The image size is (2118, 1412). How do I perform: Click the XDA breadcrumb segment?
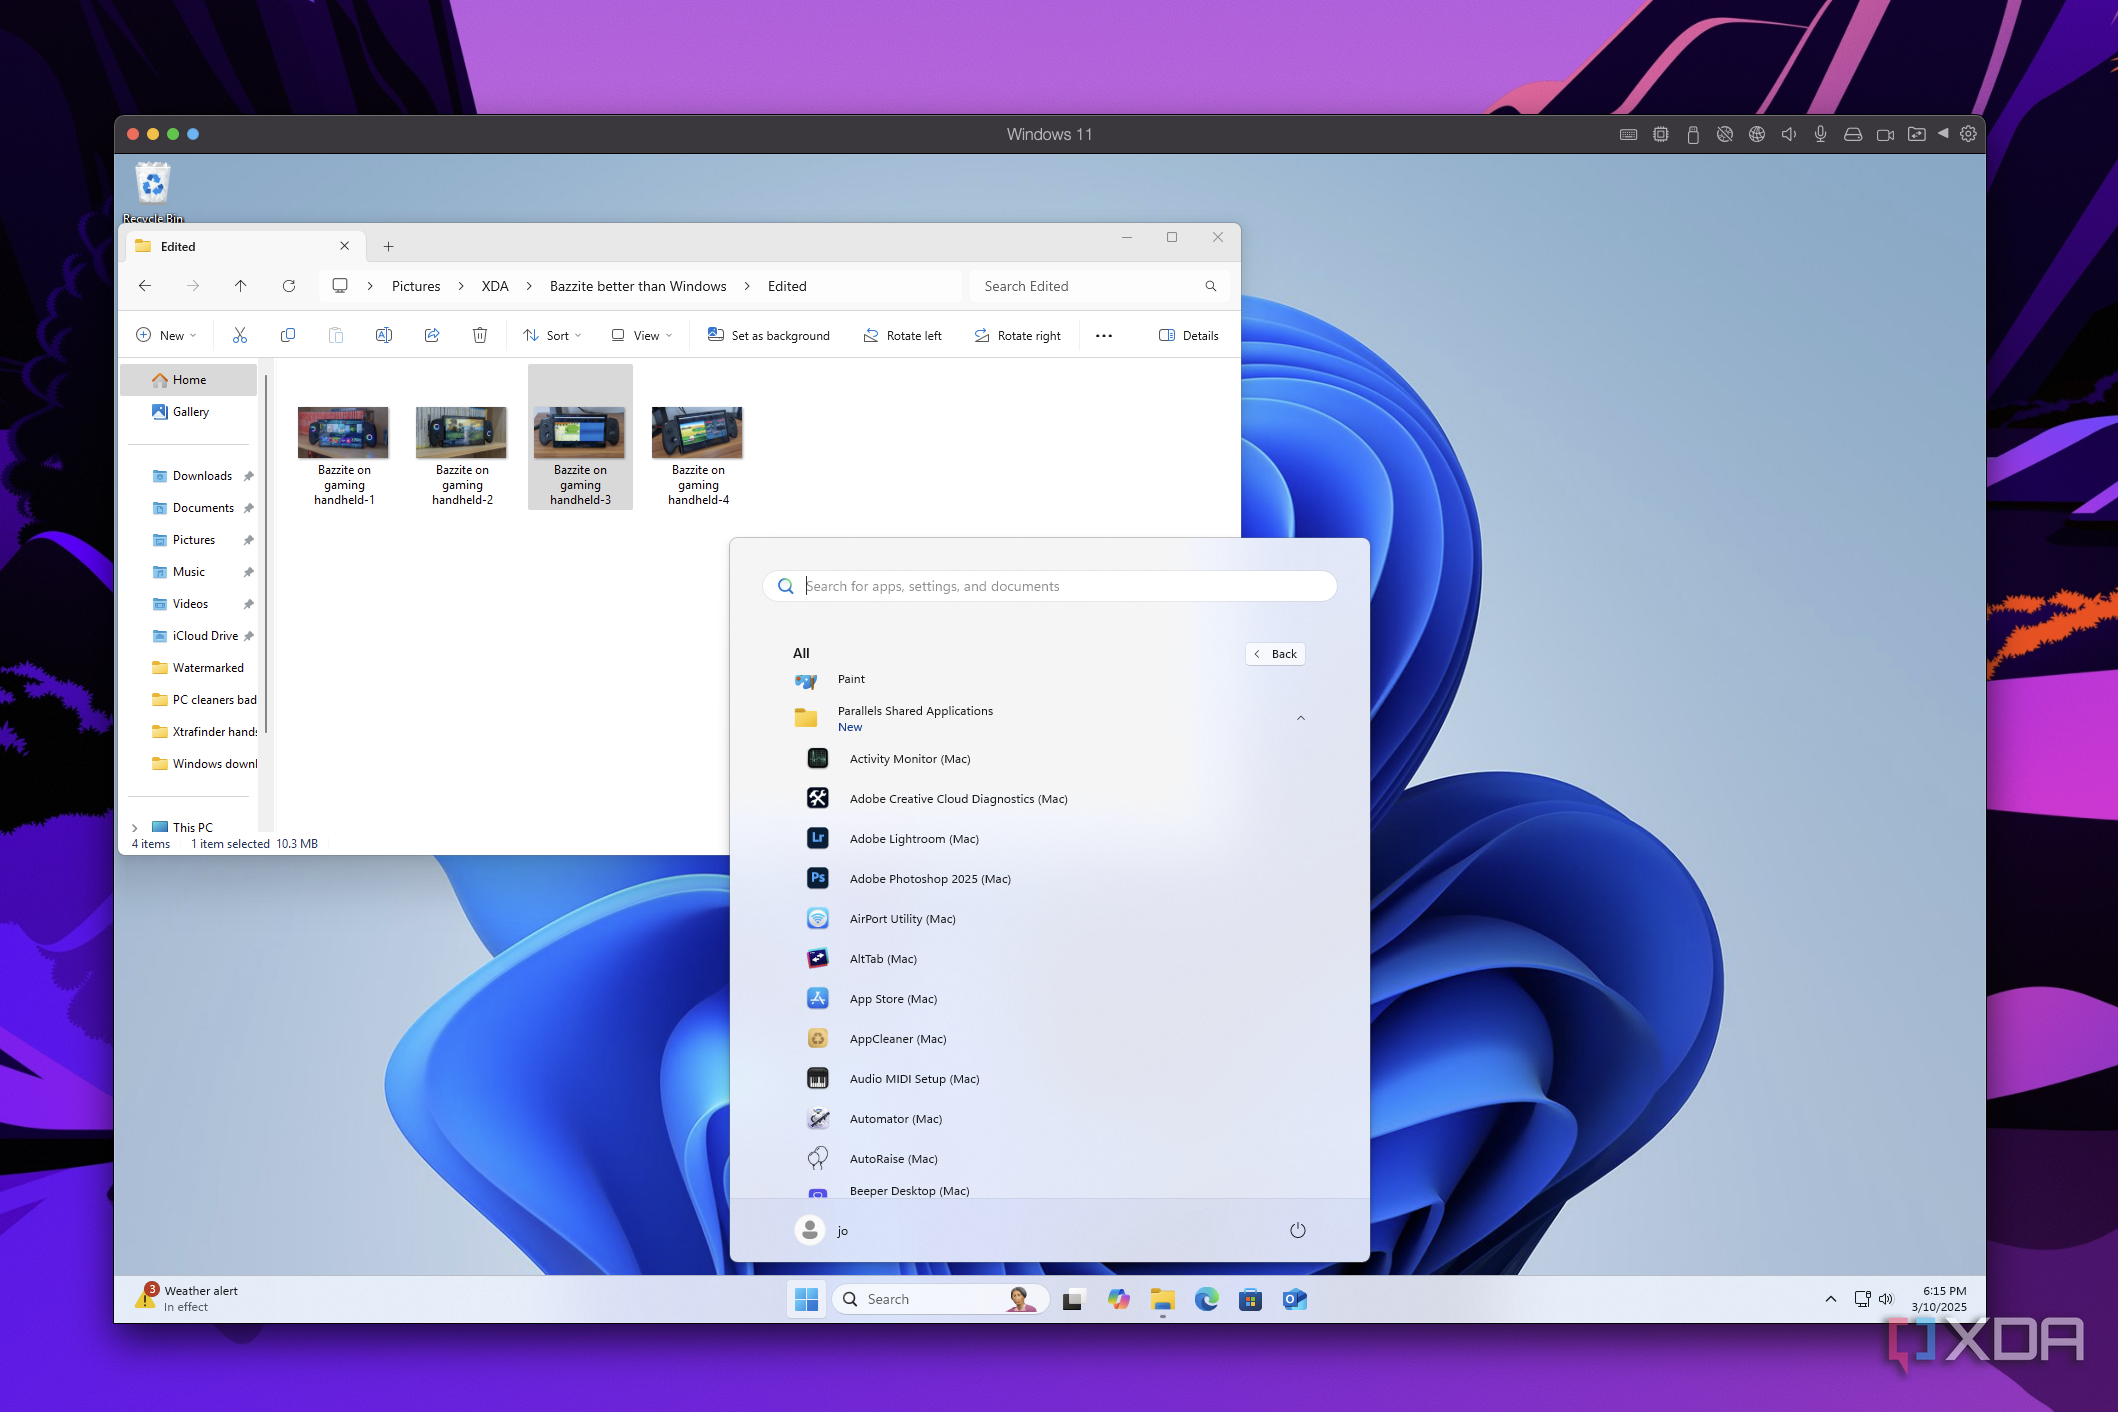[x=495, y=286]
